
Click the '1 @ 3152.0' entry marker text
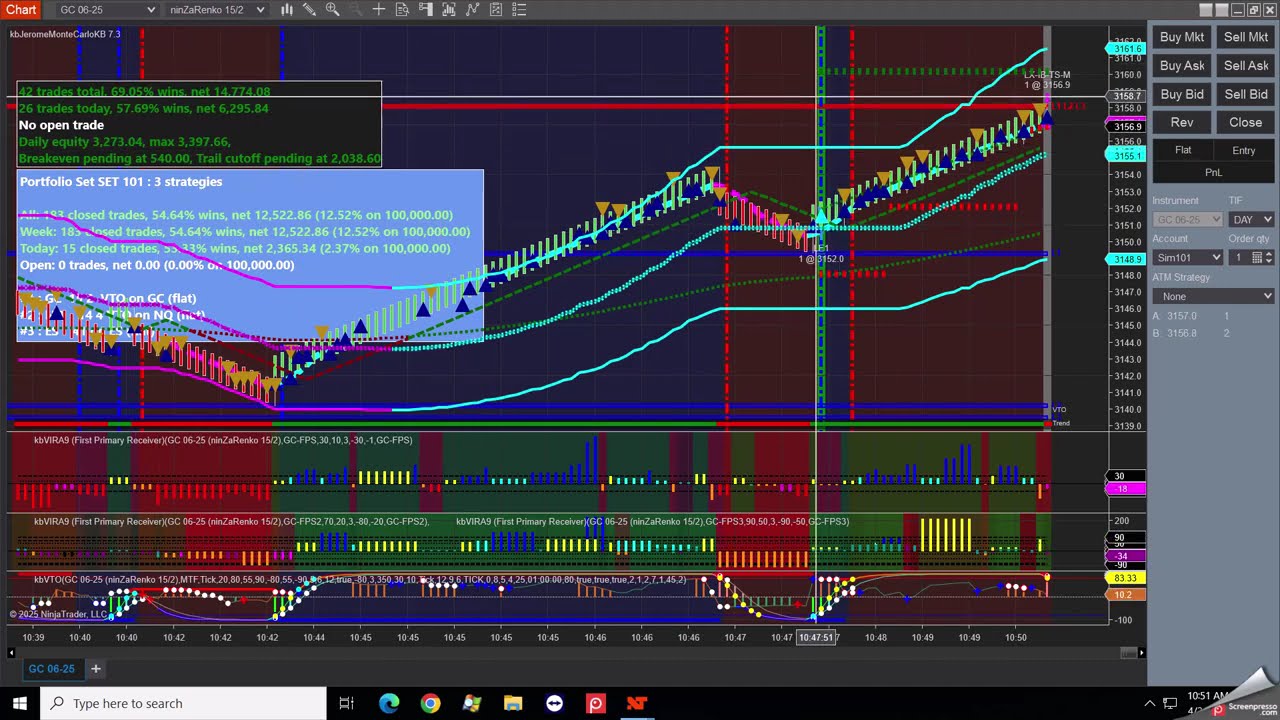pyautogui.click(x=821, y=259)
